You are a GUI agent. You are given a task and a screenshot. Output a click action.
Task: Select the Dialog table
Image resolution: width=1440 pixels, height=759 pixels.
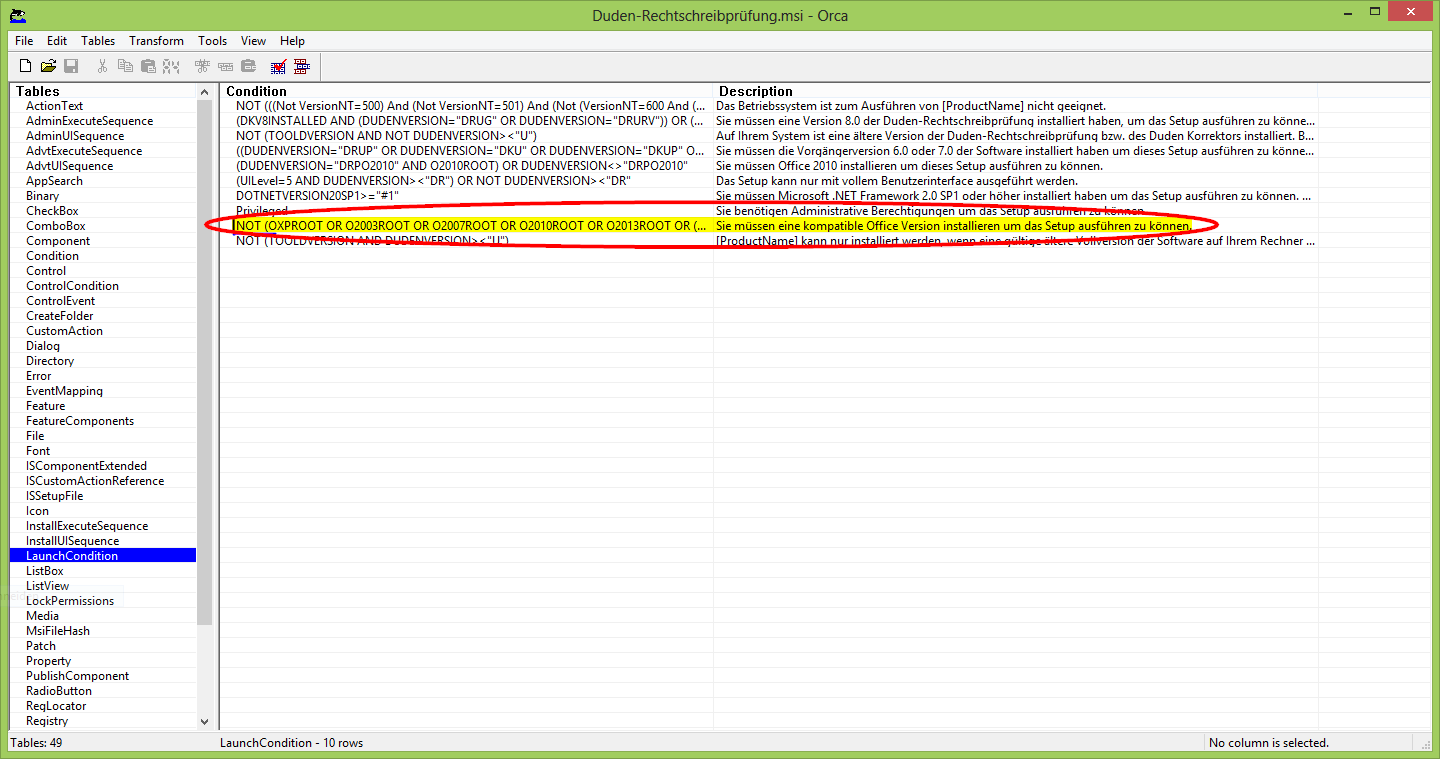click(x=43, y=346)
